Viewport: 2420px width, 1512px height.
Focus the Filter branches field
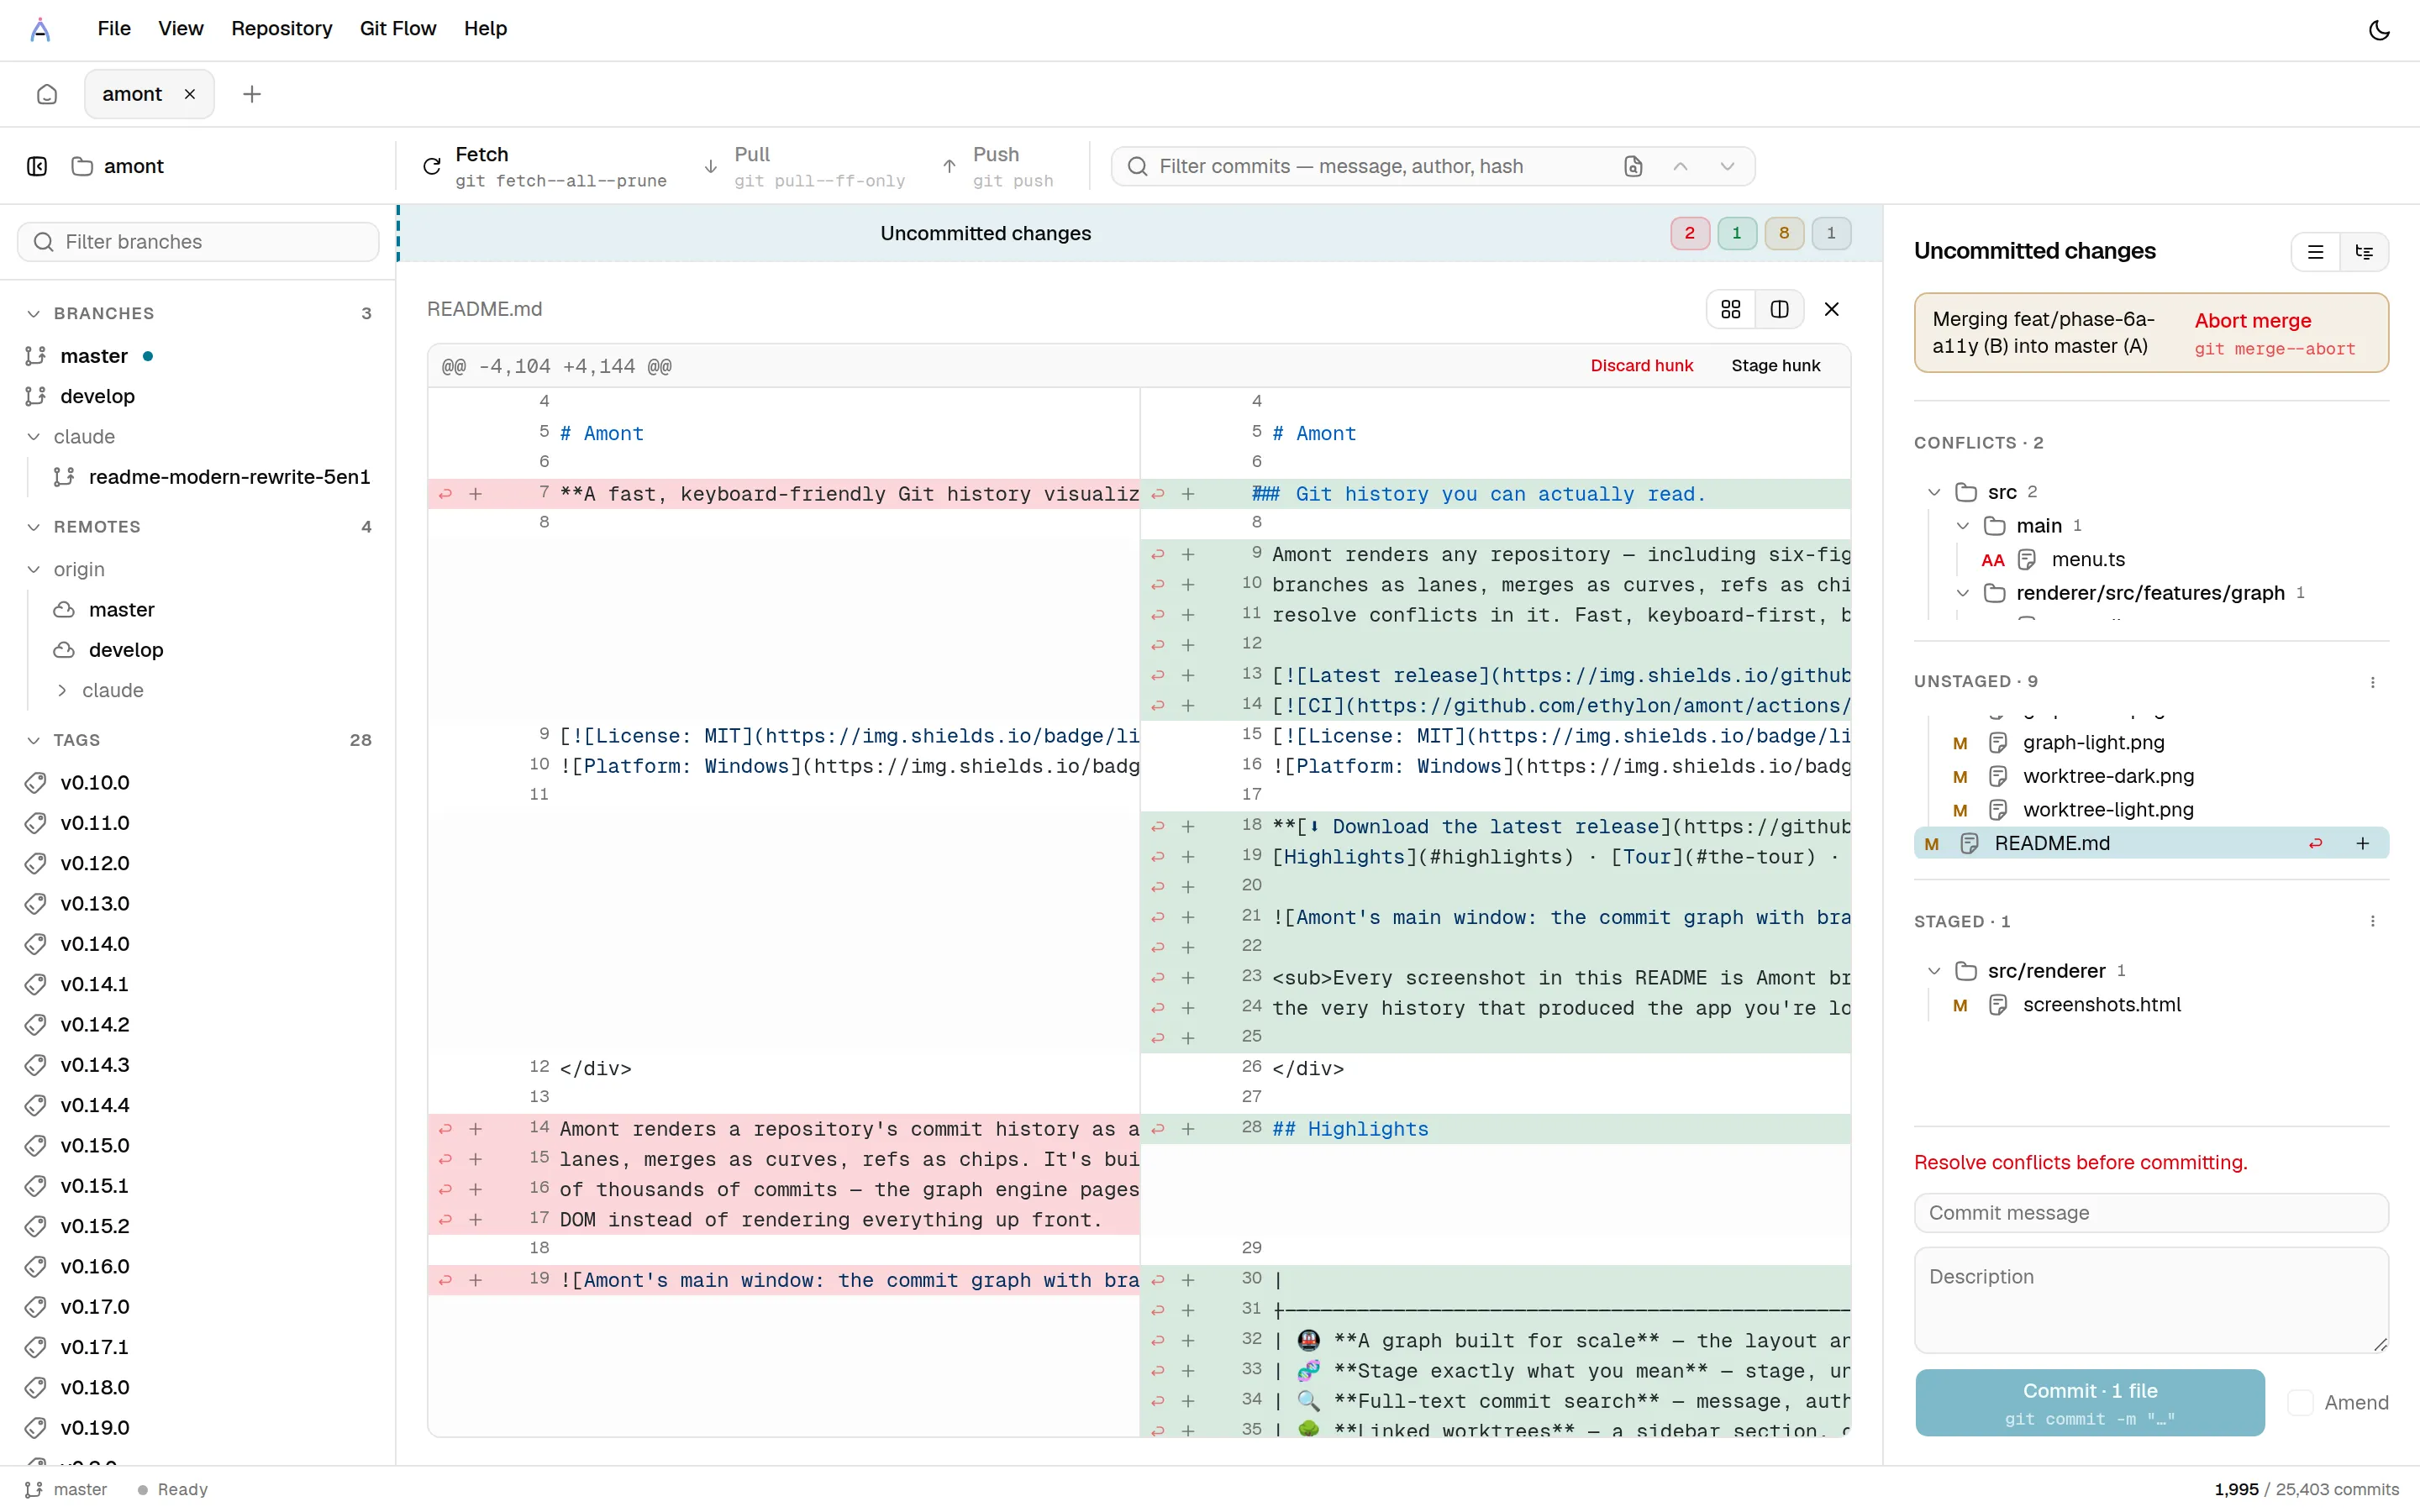(x=198, y=242)
